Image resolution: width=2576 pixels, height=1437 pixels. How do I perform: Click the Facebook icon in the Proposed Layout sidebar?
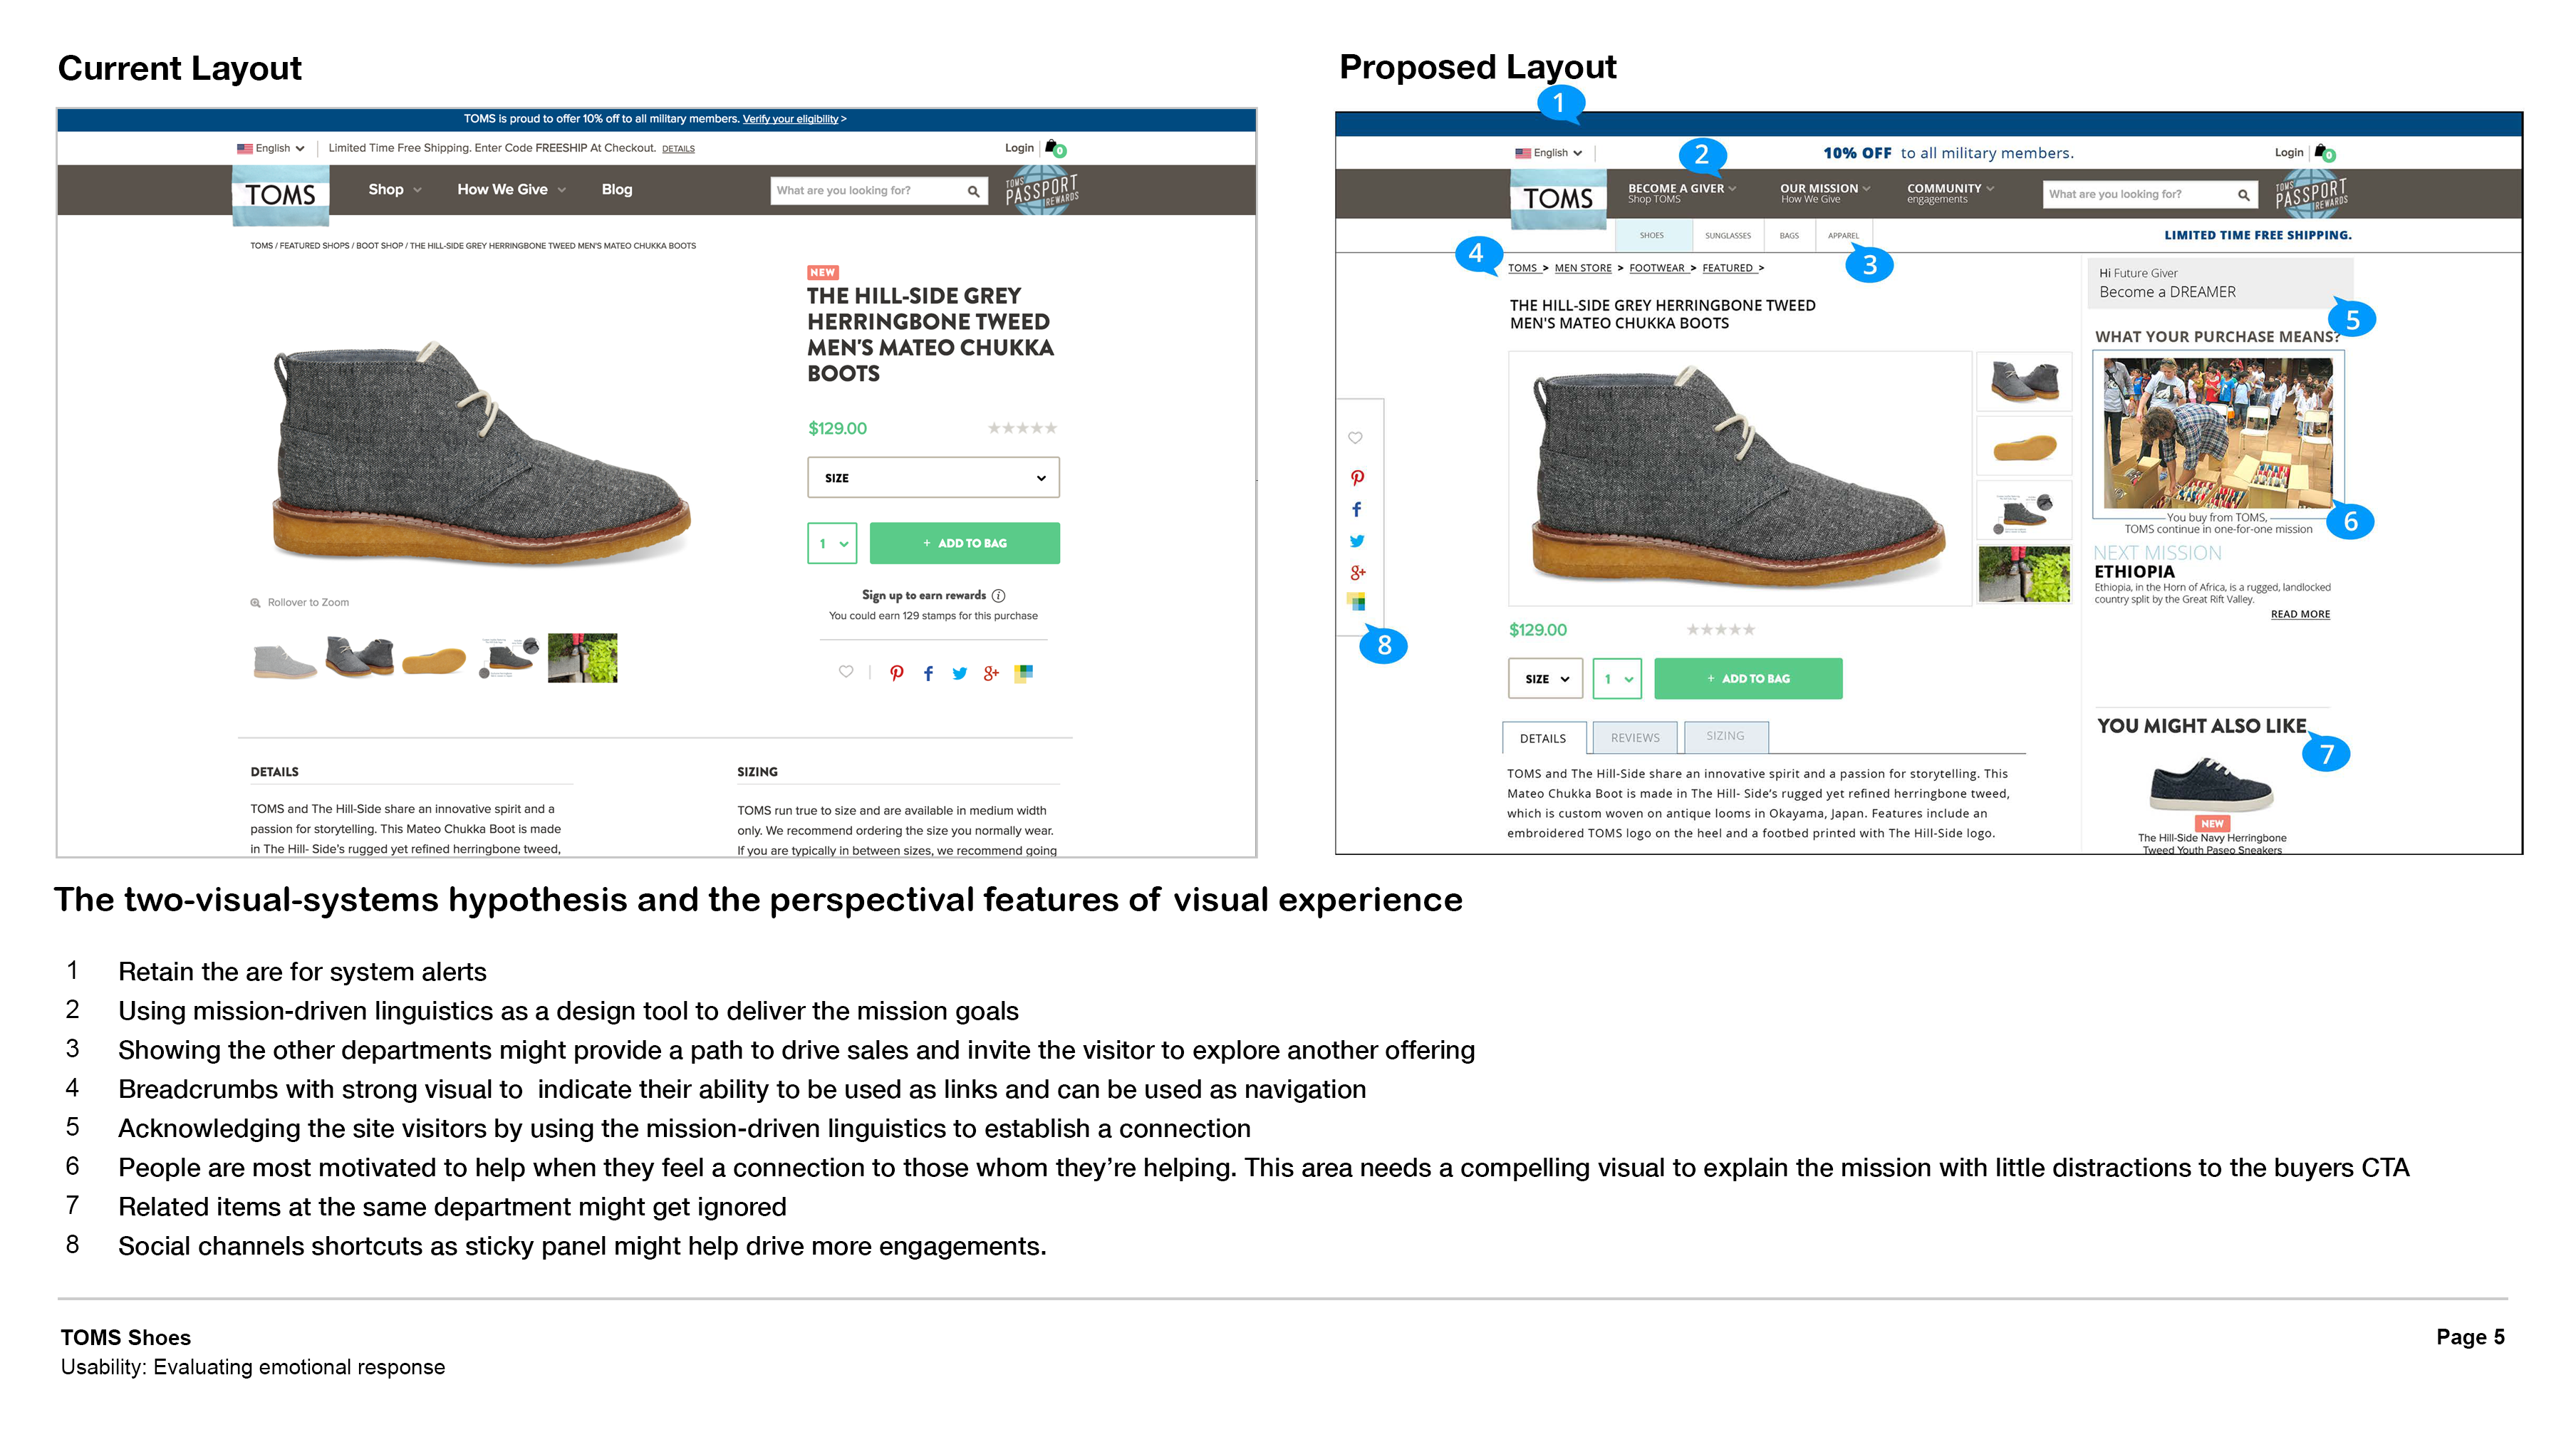(1356, 510)
